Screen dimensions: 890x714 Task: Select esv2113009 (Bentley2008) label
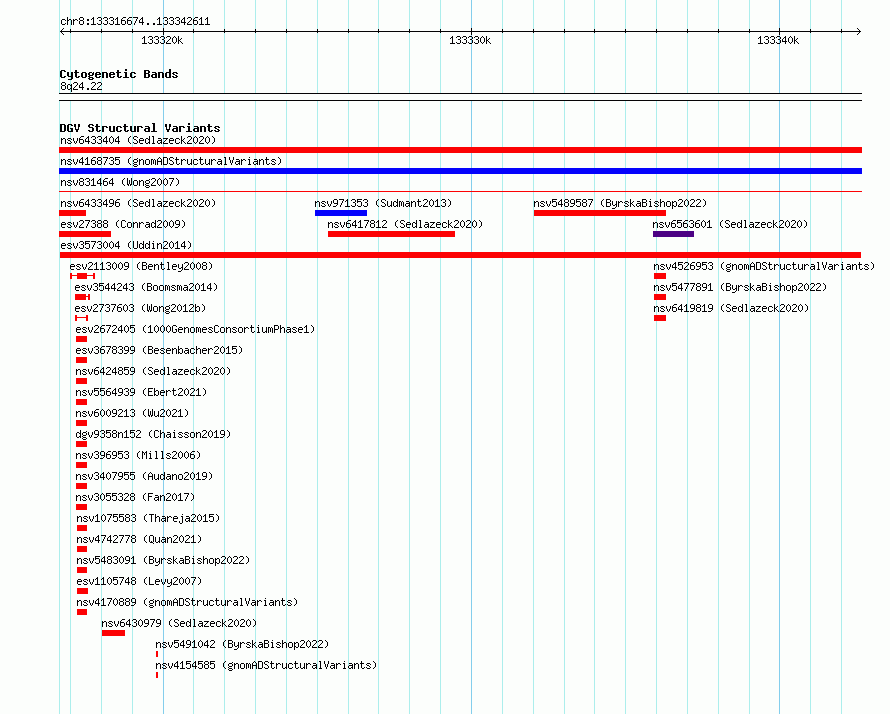141,266
